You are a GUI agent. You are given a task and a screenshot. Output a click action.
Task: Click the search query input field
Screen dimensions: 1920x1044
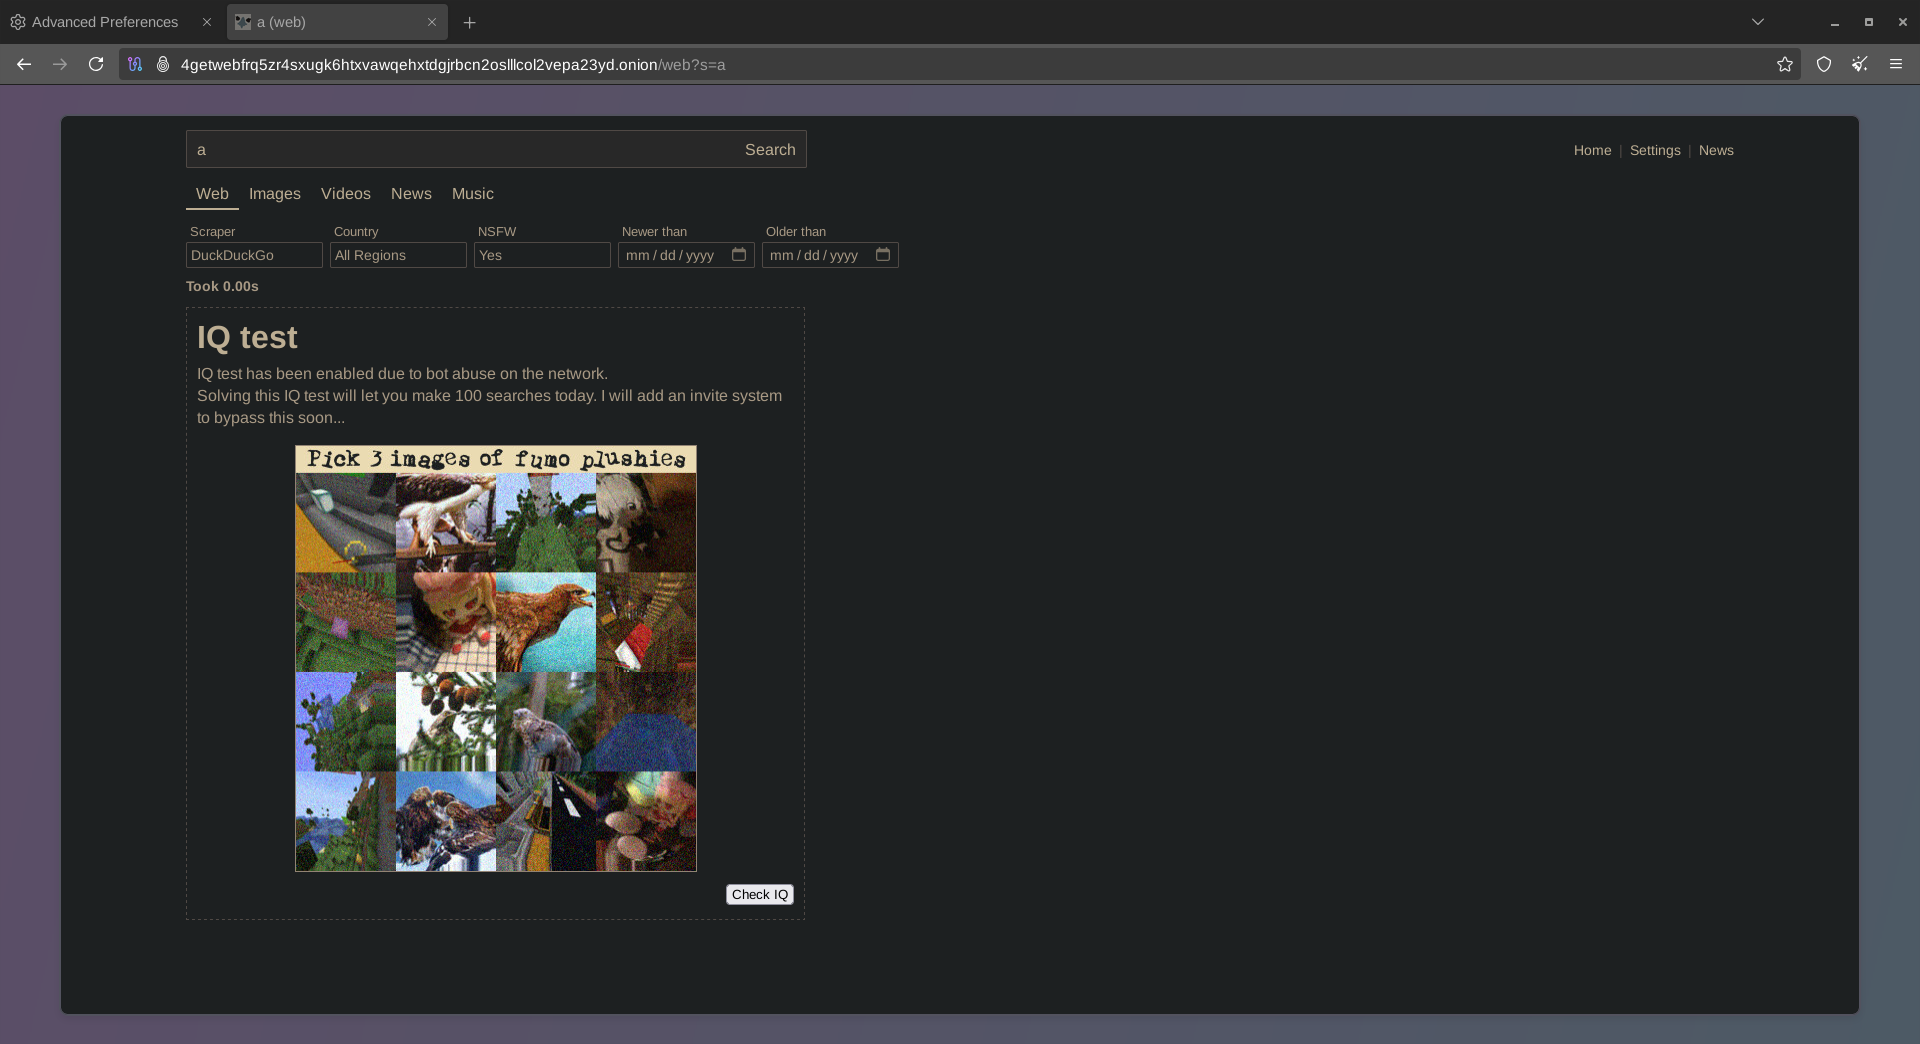click(x=460, y=149)
